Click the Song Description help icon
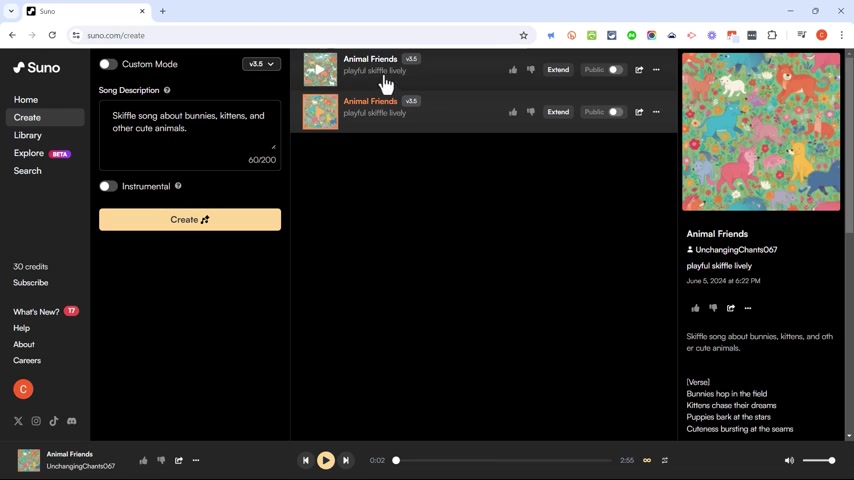The width and height of the screenshot is (854, 480). pyautogui.click(x=167, y=90)
